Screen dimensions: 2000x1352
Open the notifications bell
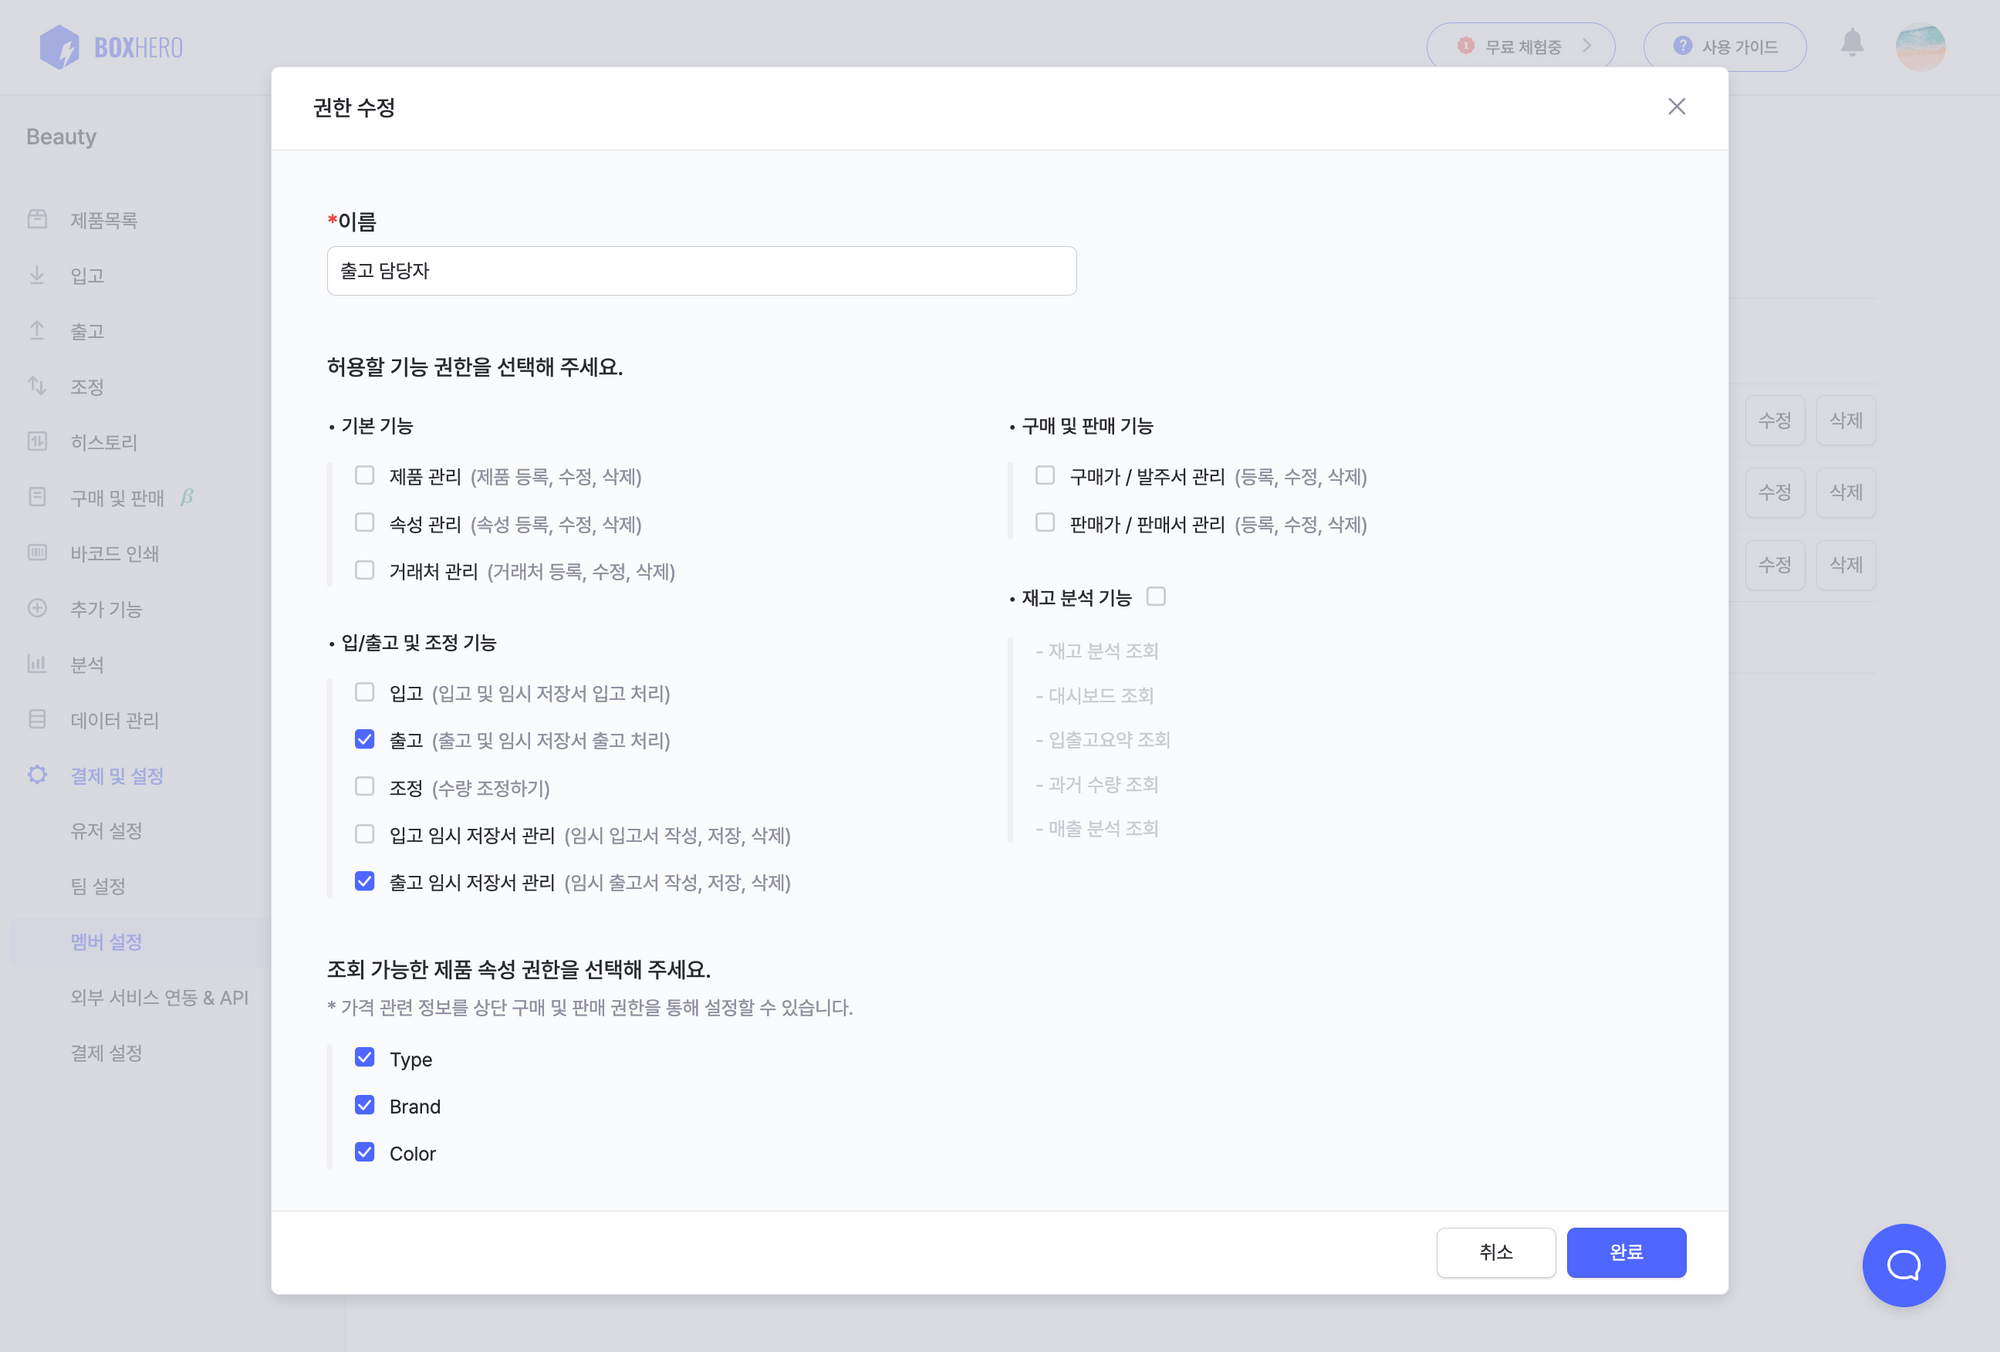coord(1852,43)
